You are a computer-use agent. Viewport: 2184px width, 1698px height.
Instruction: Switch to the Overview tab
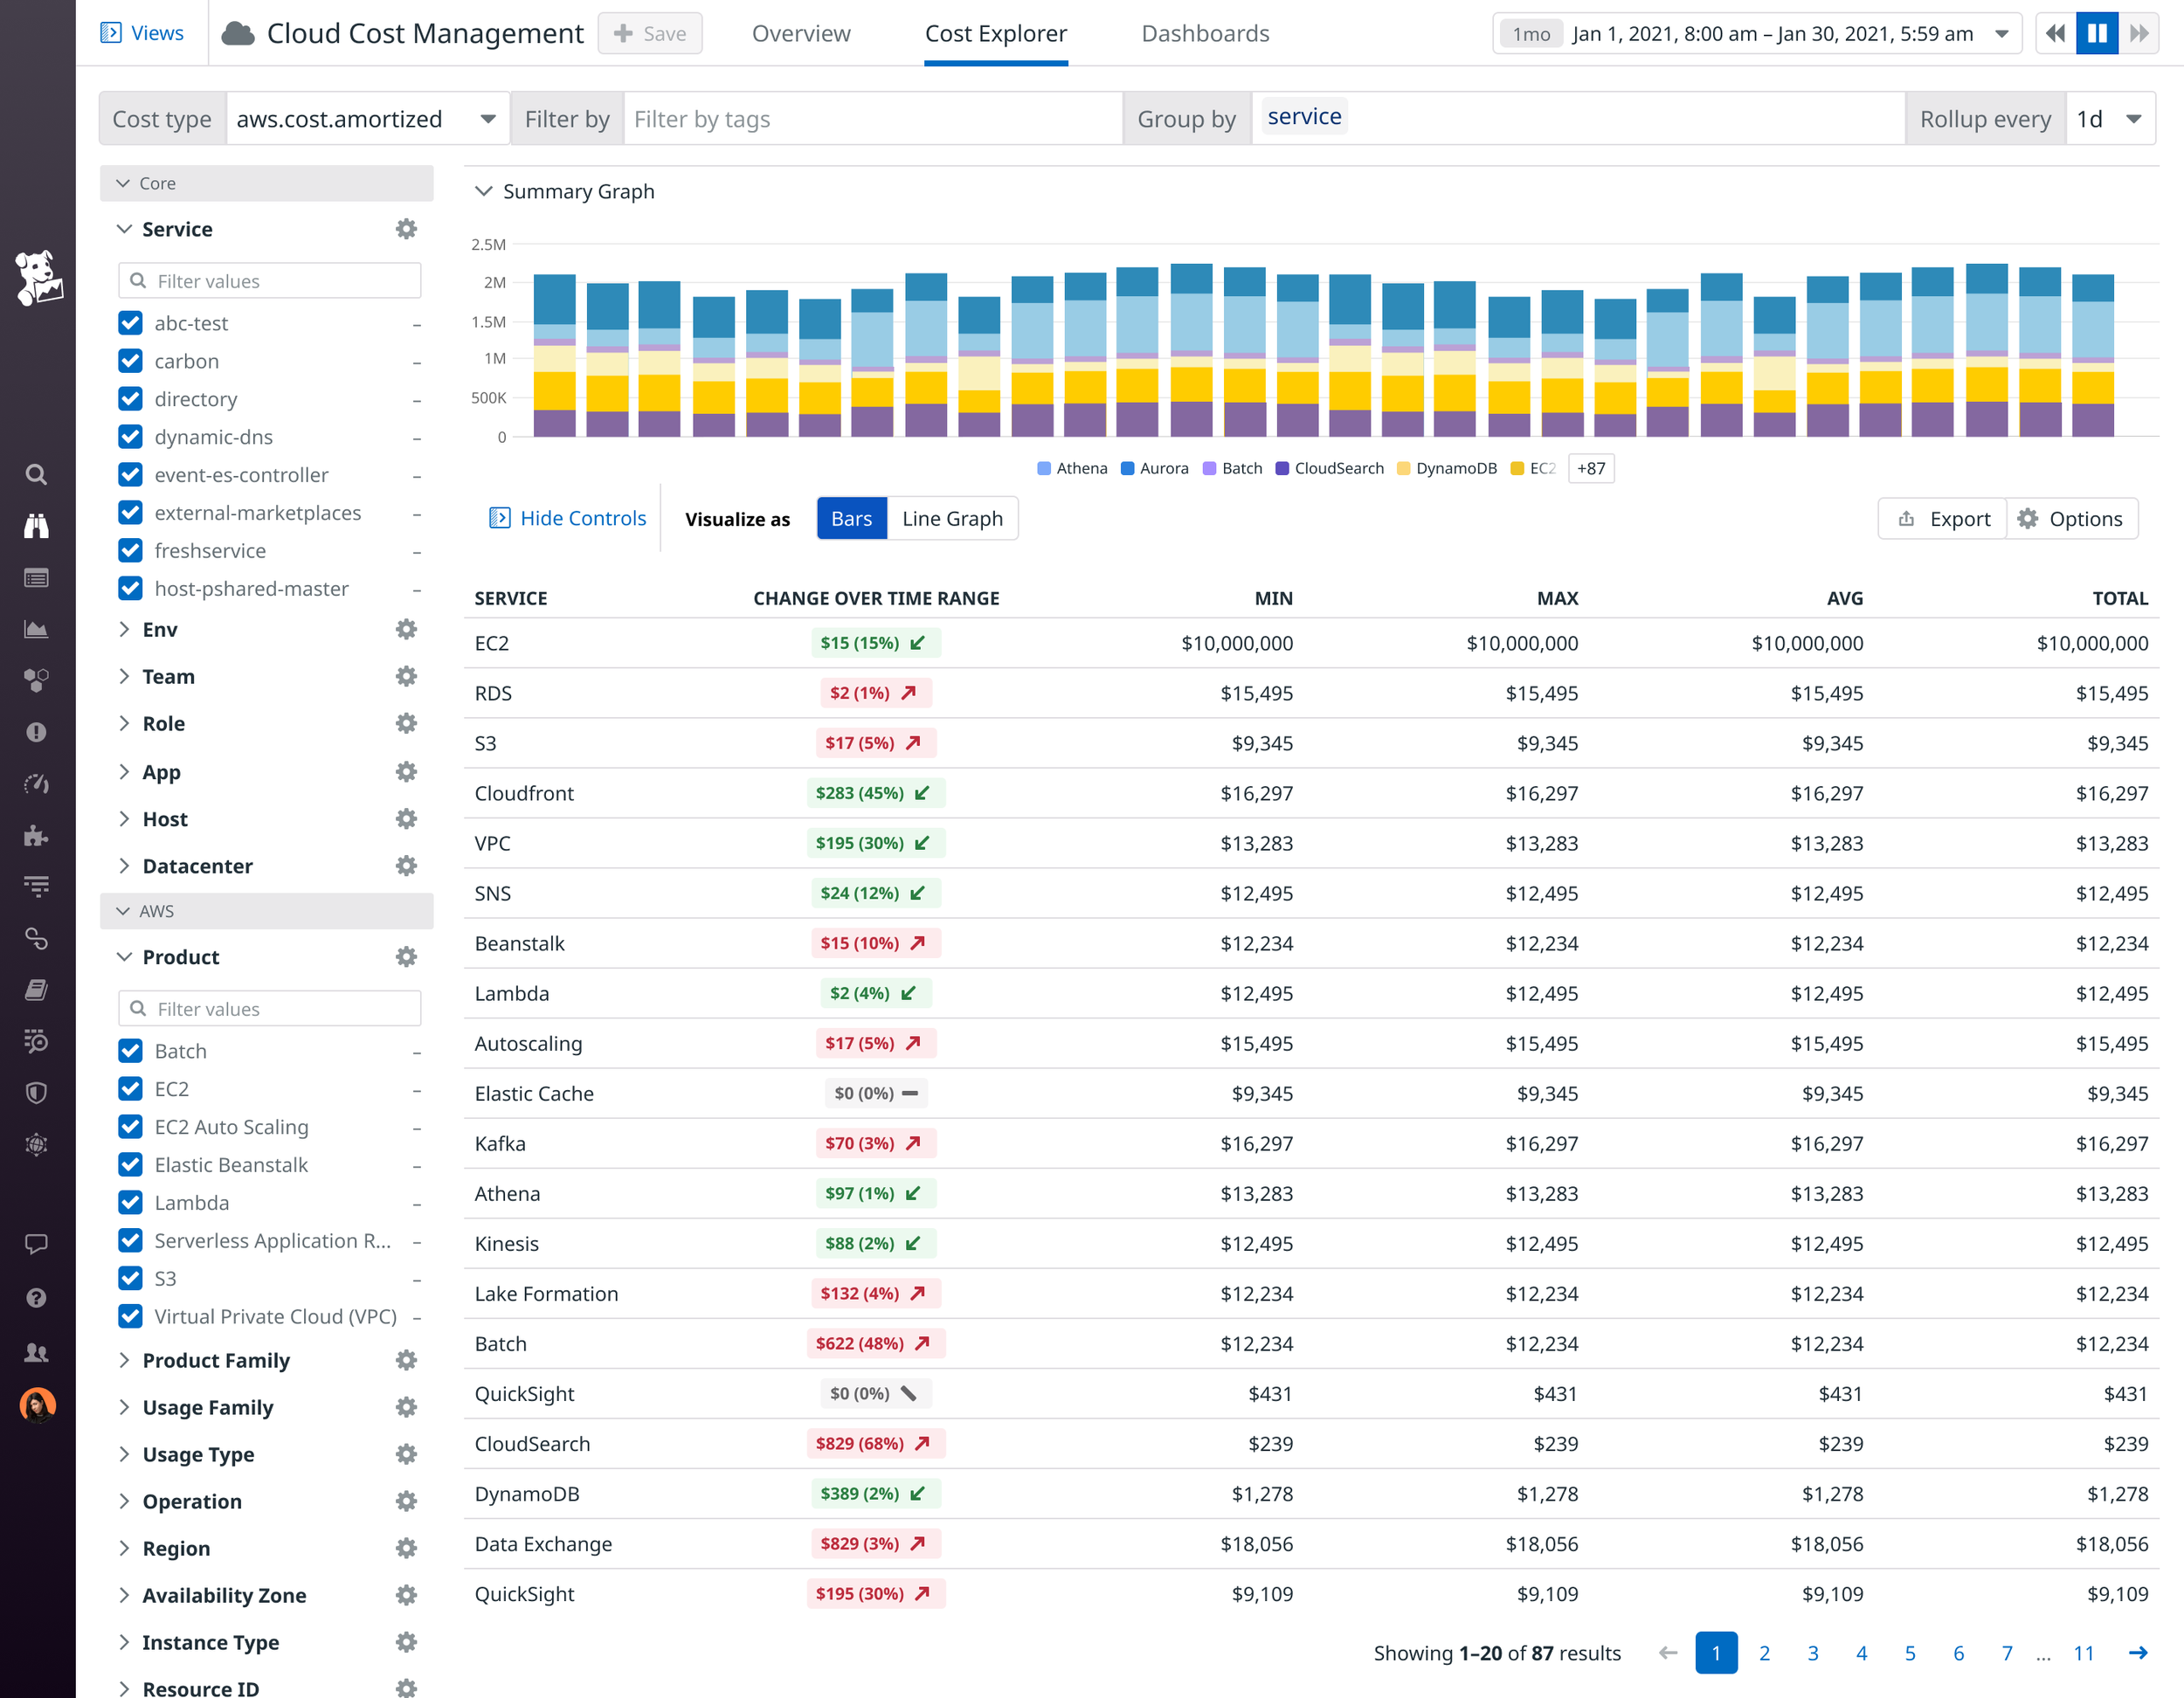click(801, 34)
